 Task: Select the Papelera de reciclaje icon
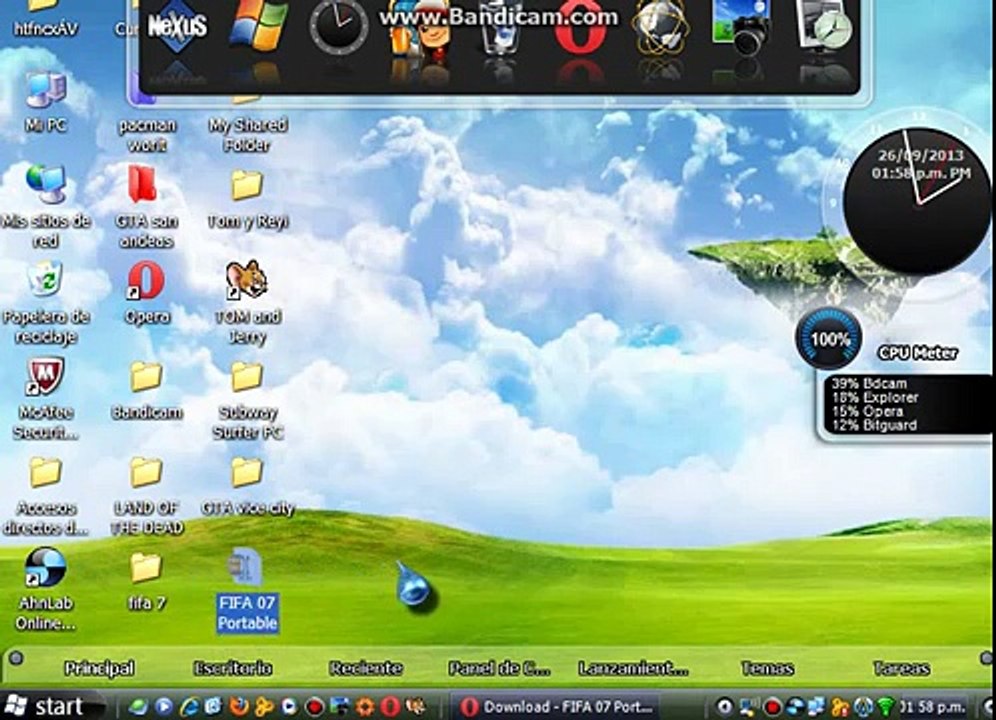click(x=45, y=303)
